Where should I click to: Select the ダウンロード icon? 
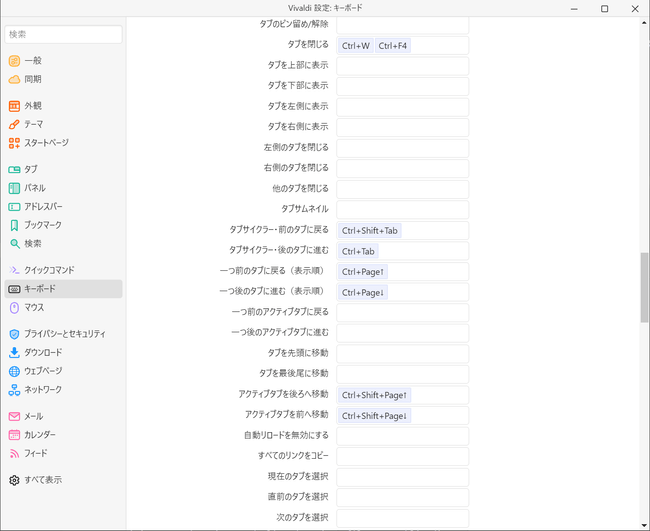tap(14, 353)
